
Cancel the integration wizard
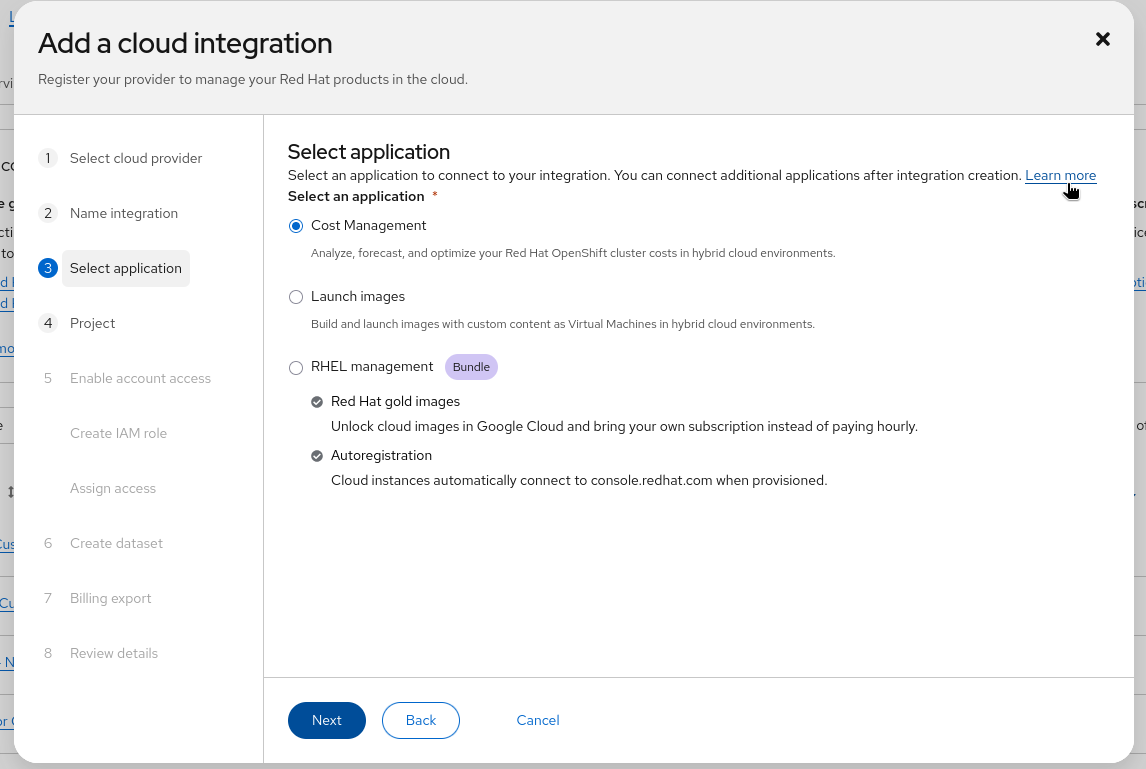point(538,720)
